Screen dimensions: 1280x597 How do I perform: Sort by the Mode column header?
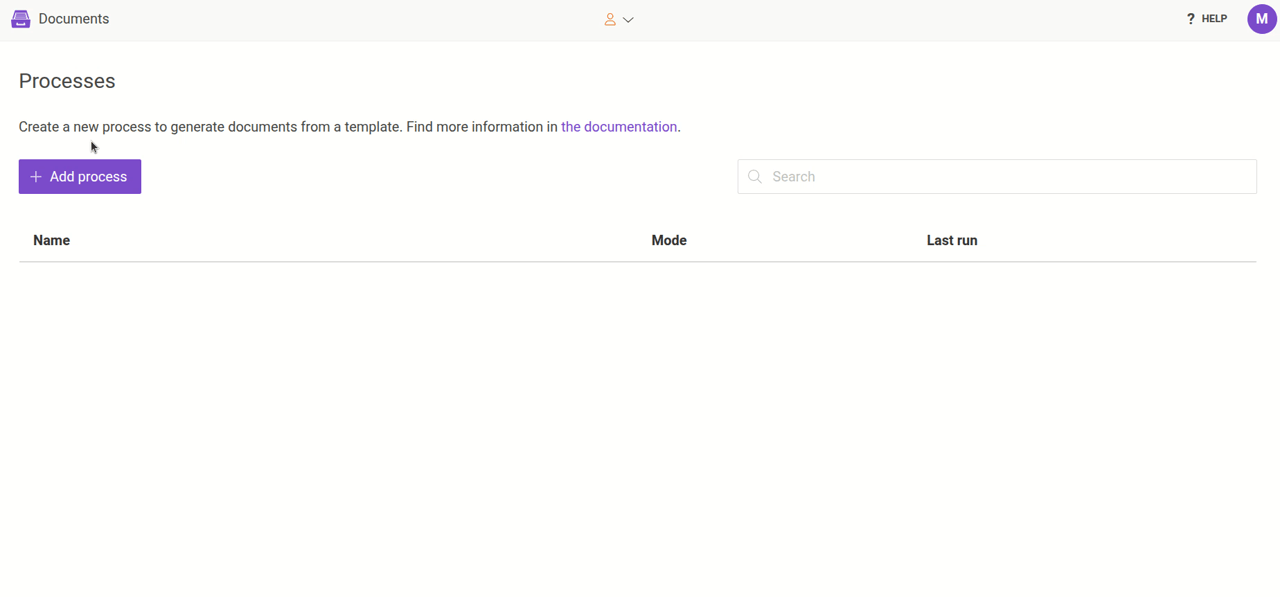point(669,241)
